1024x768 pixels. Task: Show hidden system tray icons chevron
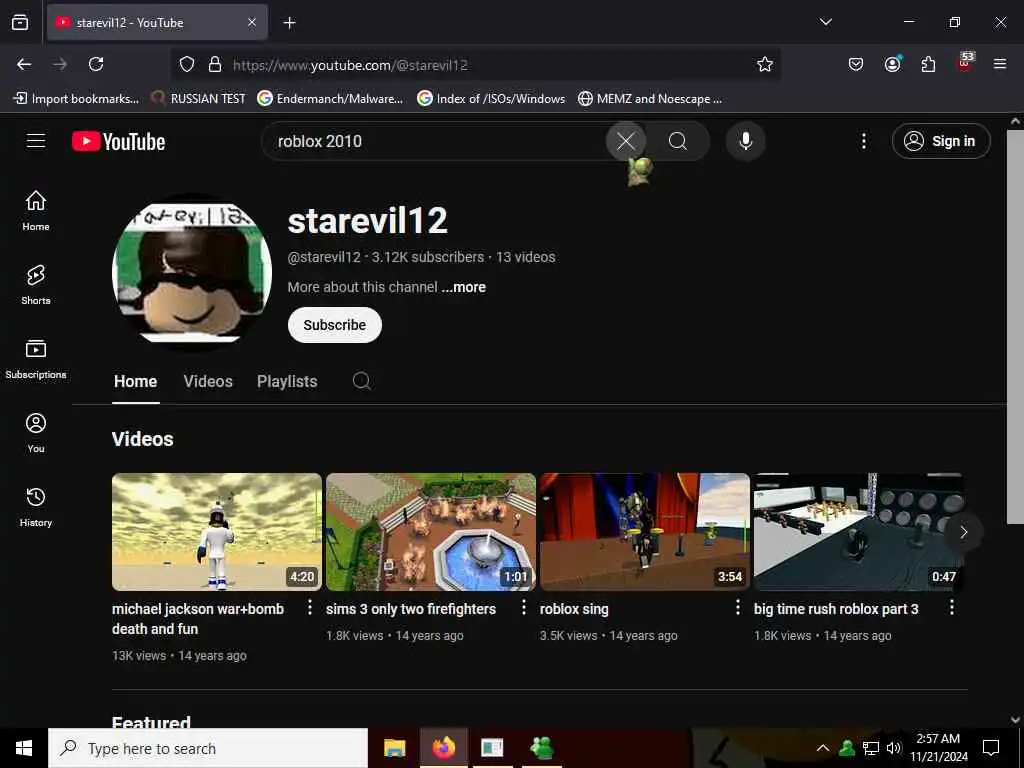823,748
